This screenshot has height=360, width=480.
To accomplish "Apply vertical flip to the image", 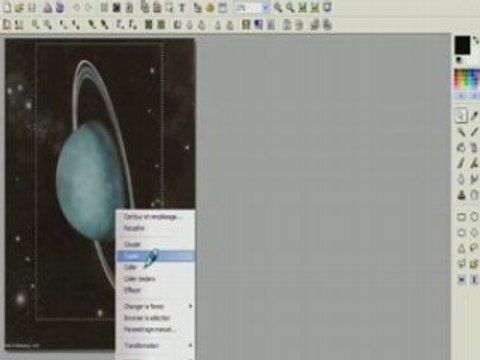I will click(299, 25).
